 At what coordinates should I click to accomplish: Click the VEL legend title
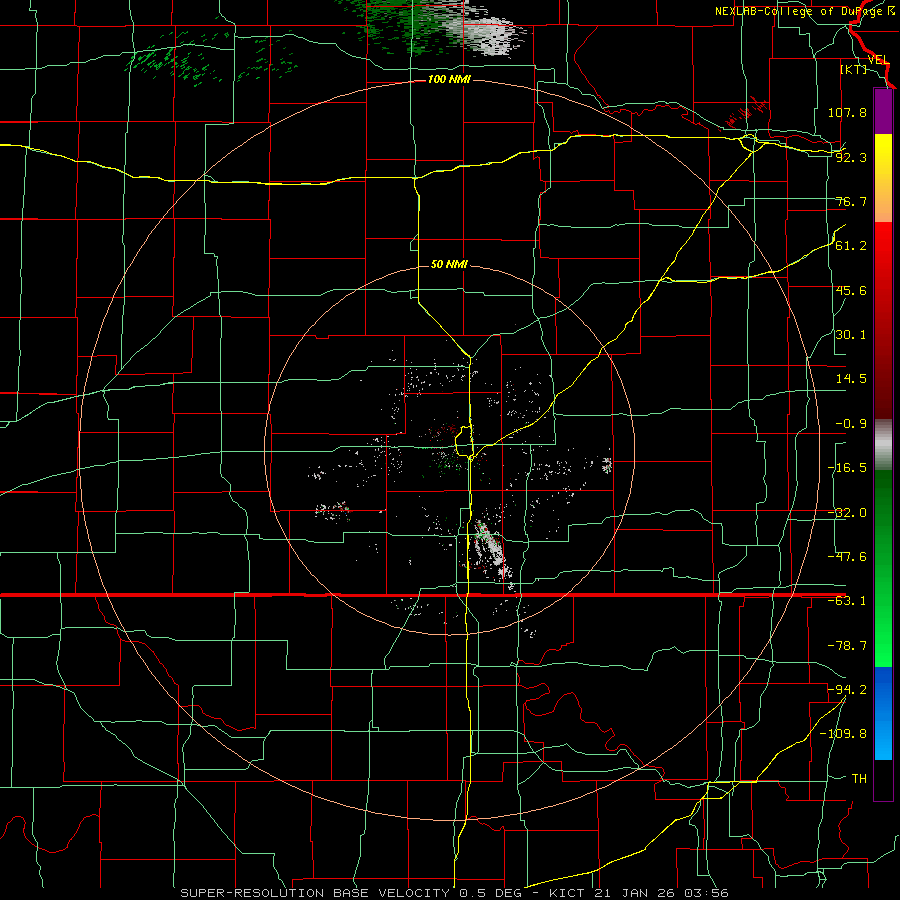pos(878,60)
